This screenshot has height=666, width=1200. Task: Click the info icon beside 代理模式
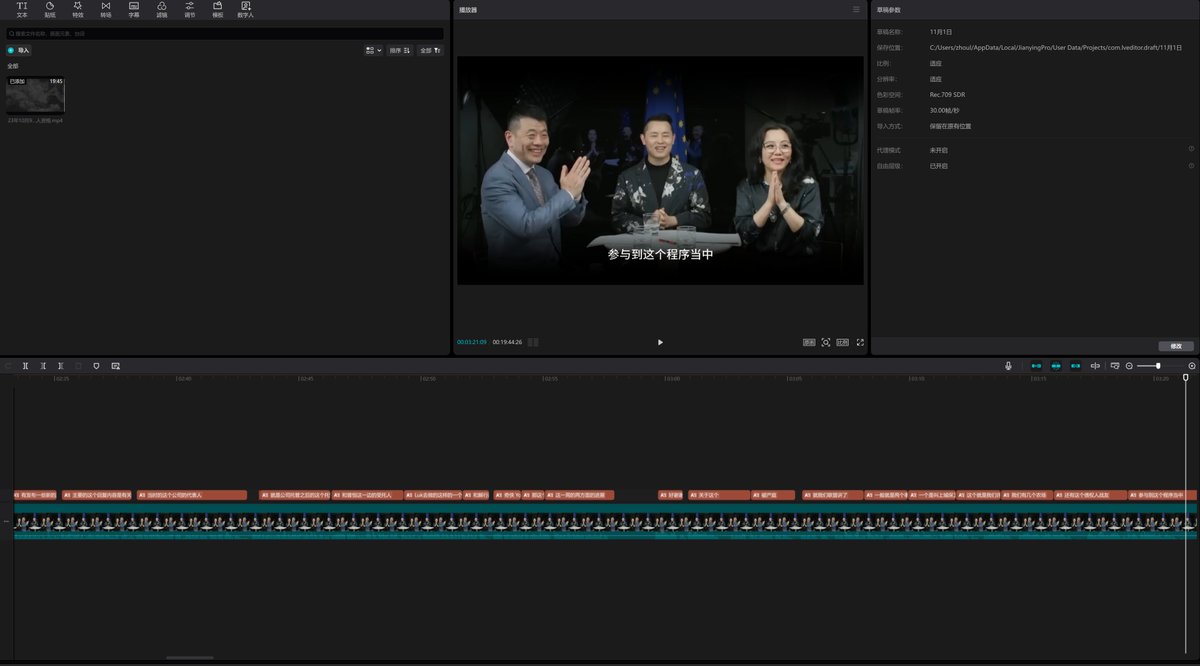click(1191, 149)
